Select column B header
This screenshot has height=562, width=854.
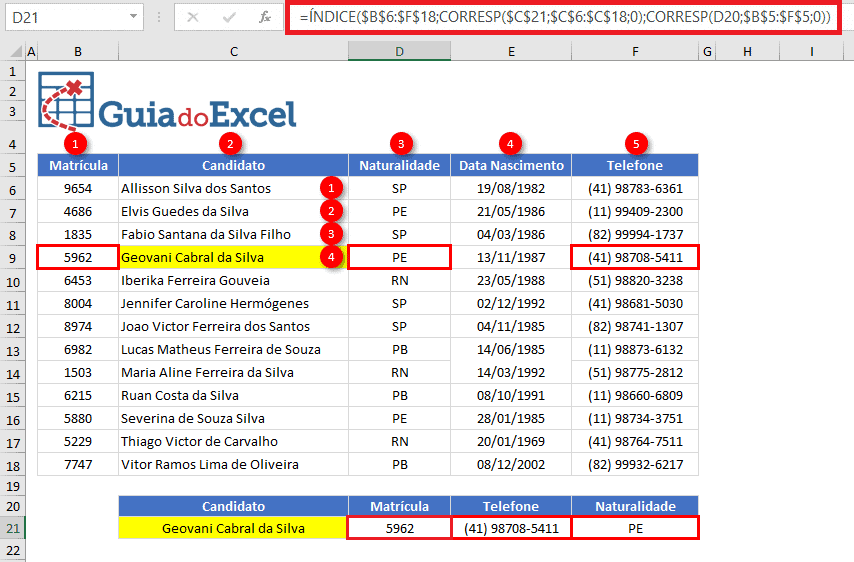(78, 52)
